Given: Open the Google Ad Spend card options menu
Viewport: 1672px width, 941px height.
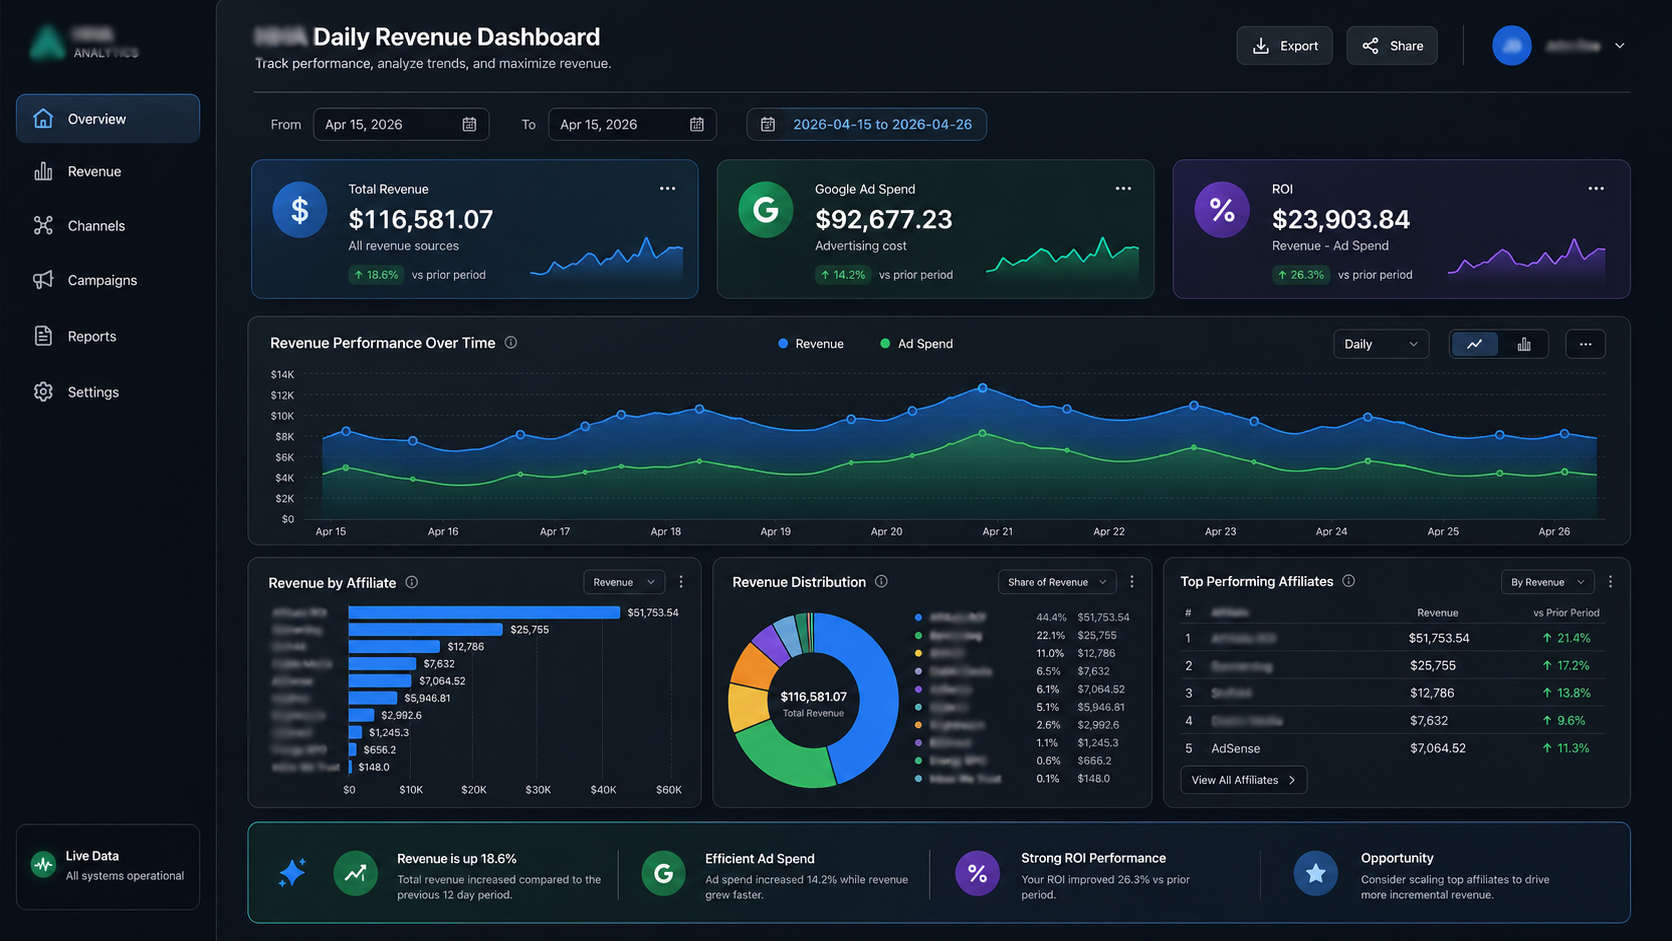Looking at the screenshot, I should click(1123, 189).
